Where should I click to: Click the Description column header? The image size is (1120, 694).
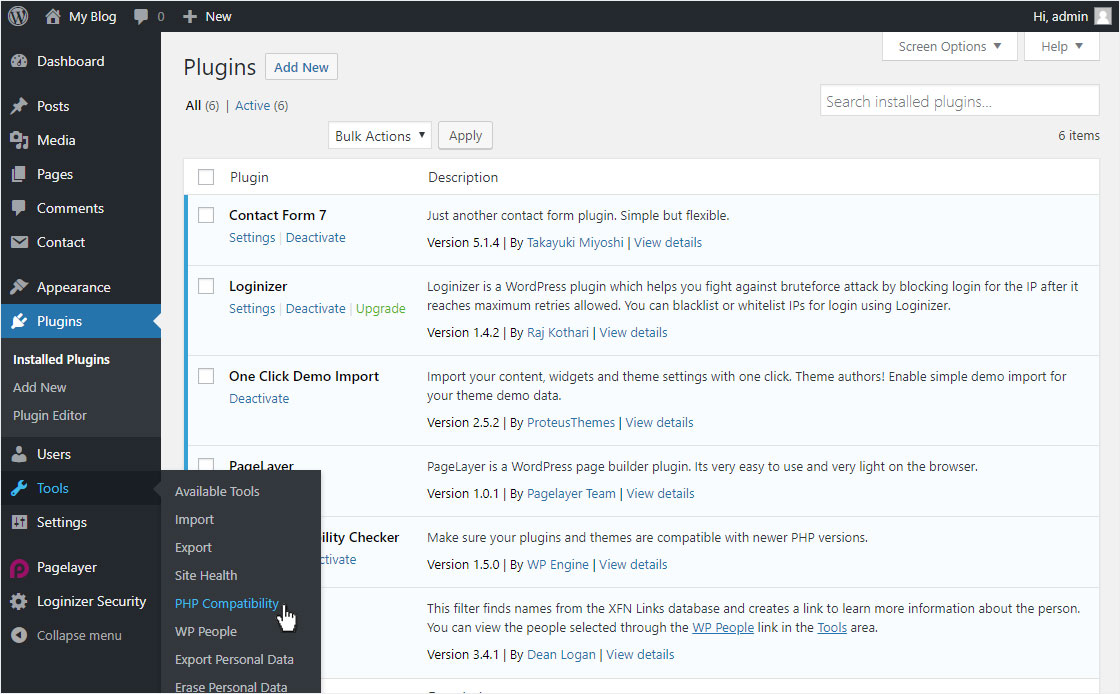(463, 177)
